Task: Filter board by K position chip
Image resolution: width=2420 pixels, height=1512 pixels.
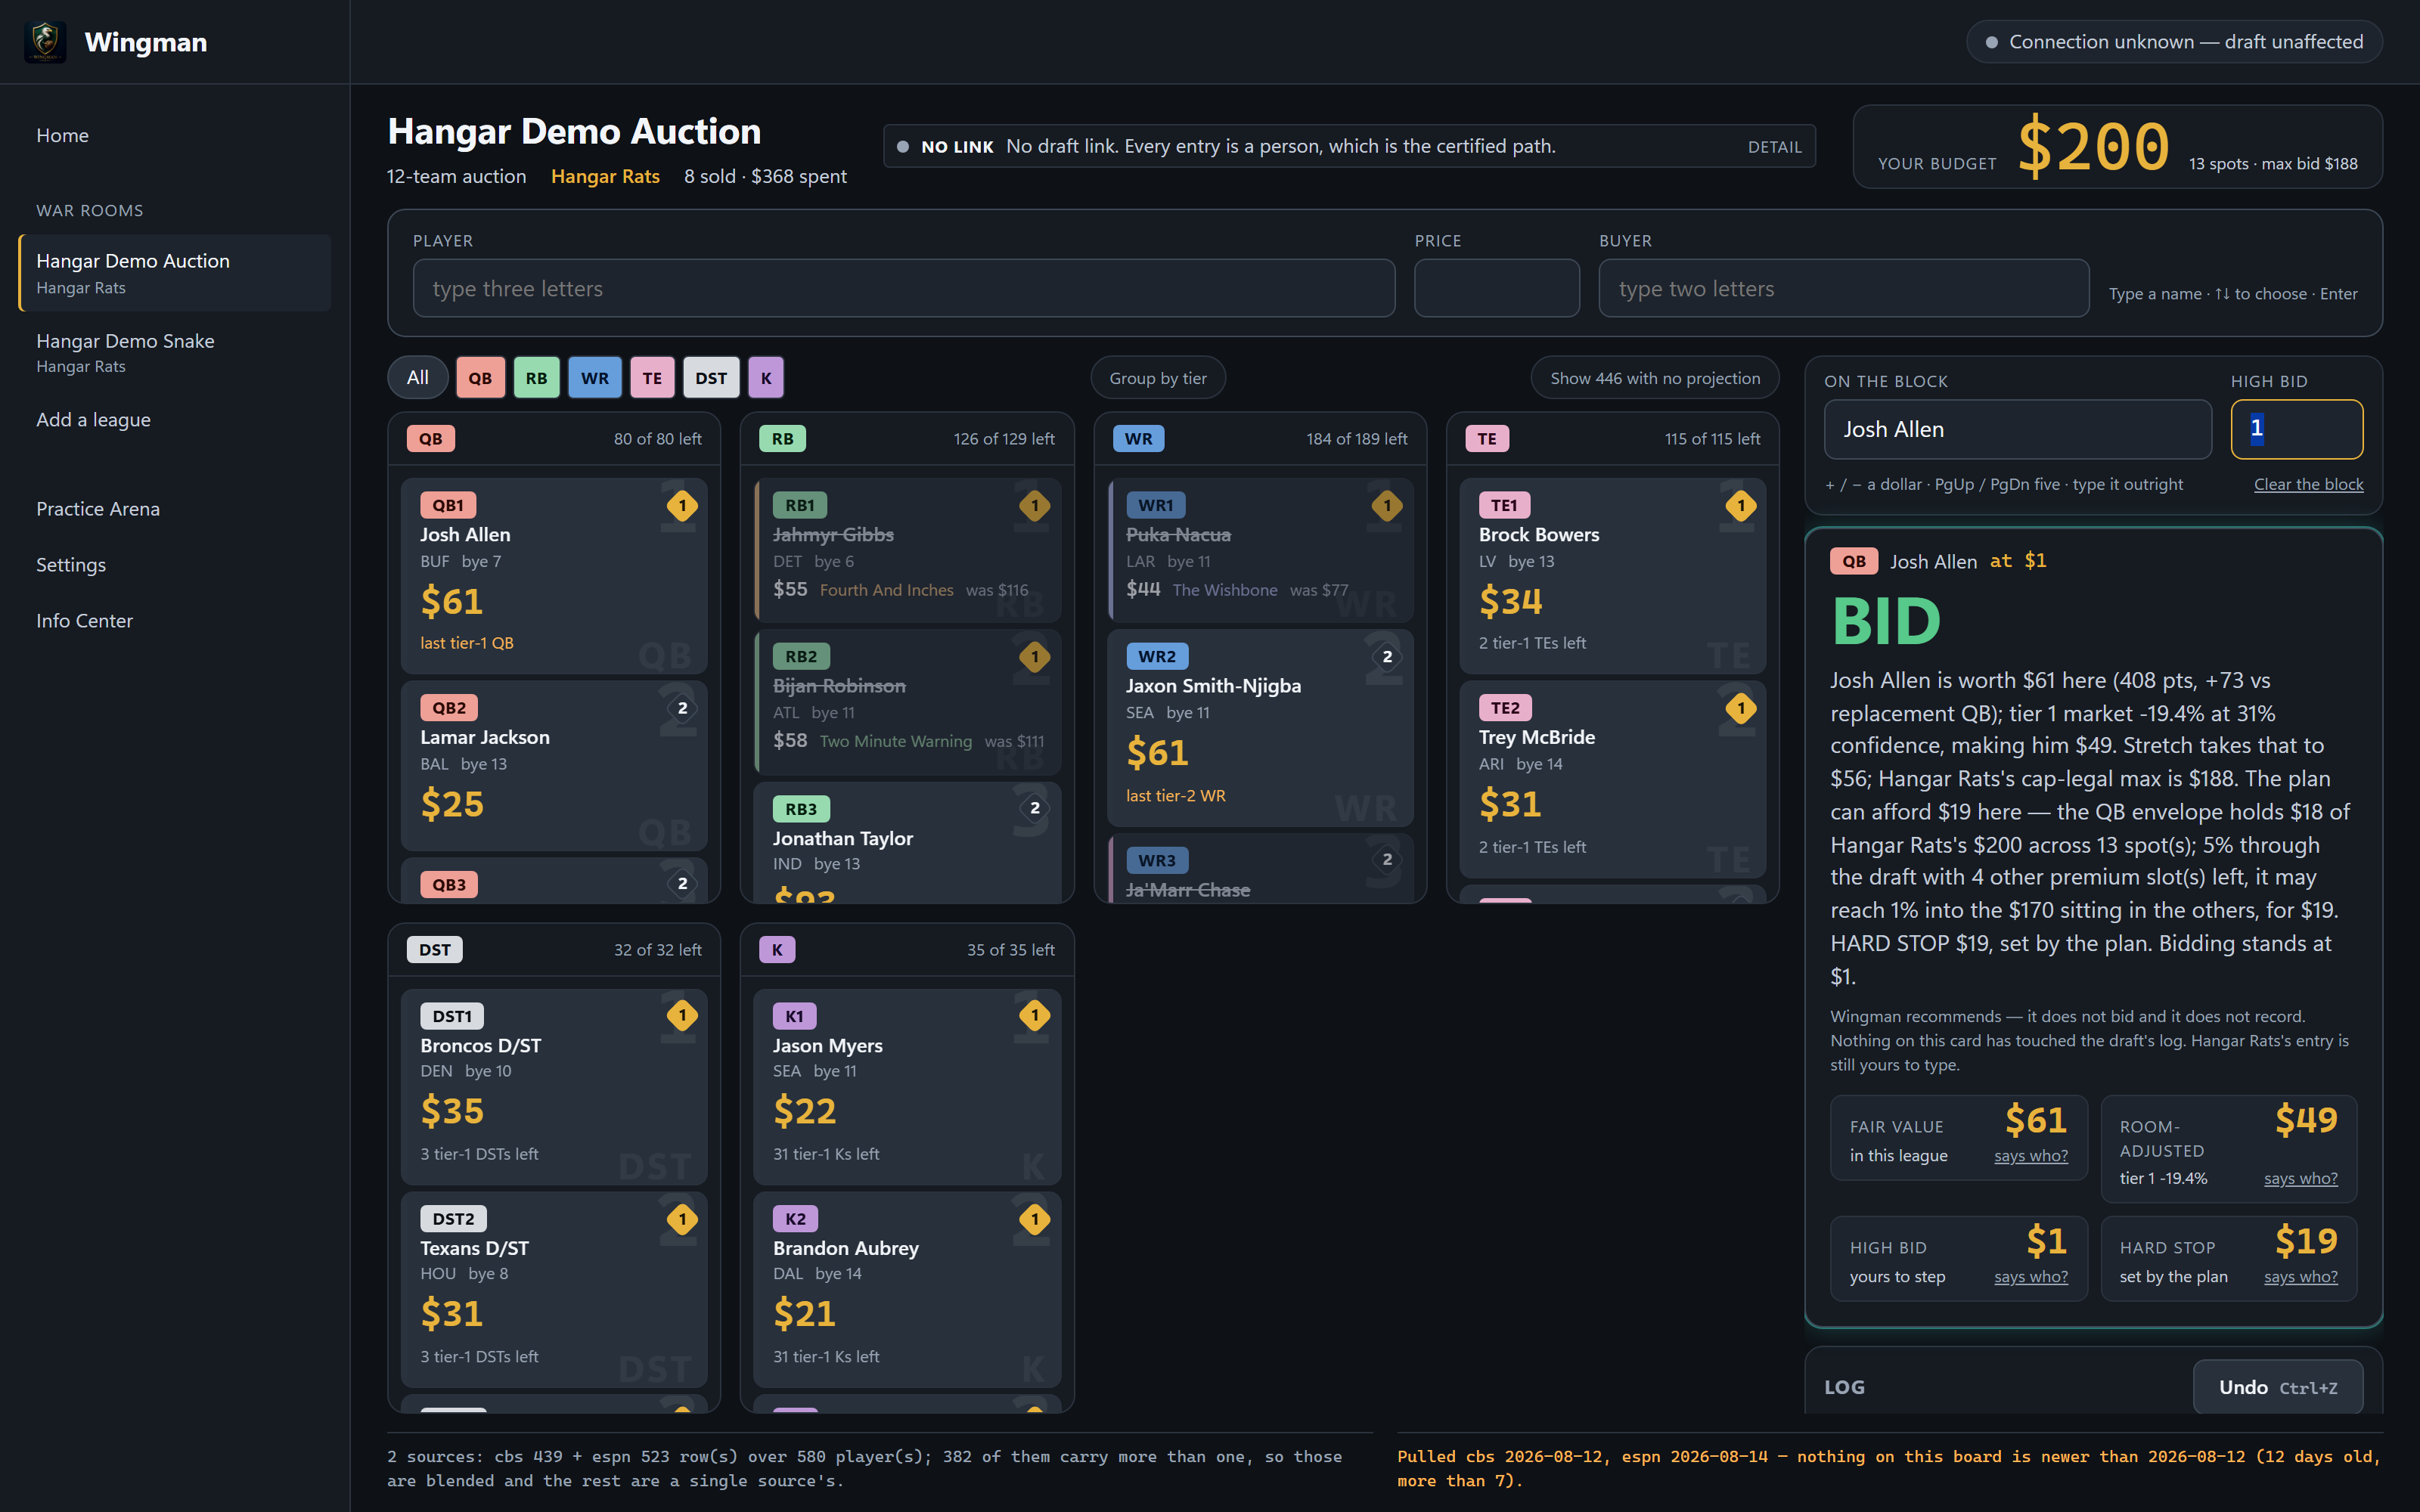Action: pos(766,378)
